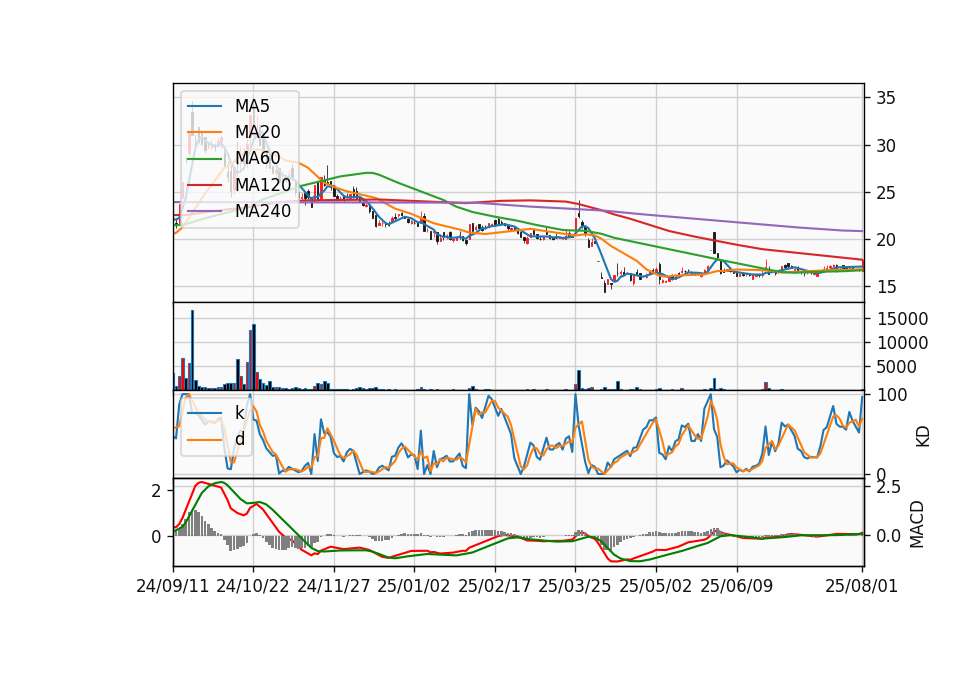The image size is (960, 690).
Task: Click the MA120 legend label
Action: click(263, 184)
